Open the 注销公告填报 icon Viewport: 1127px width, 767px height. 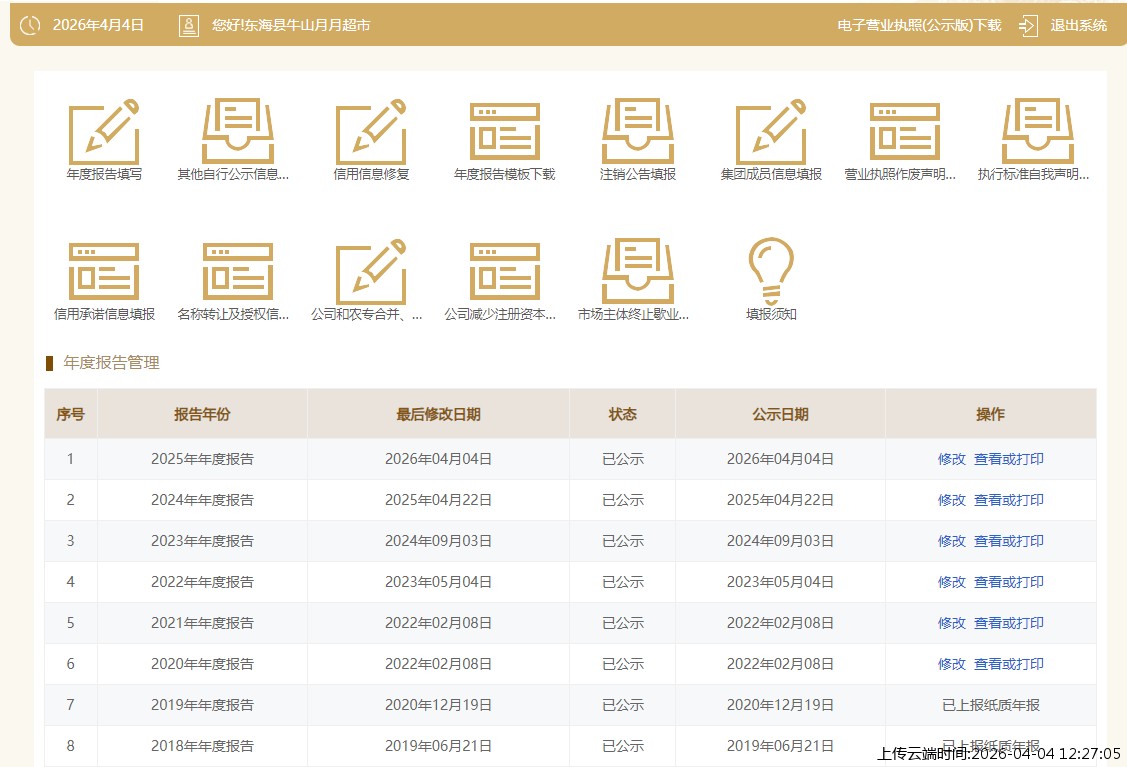(638, 132)
